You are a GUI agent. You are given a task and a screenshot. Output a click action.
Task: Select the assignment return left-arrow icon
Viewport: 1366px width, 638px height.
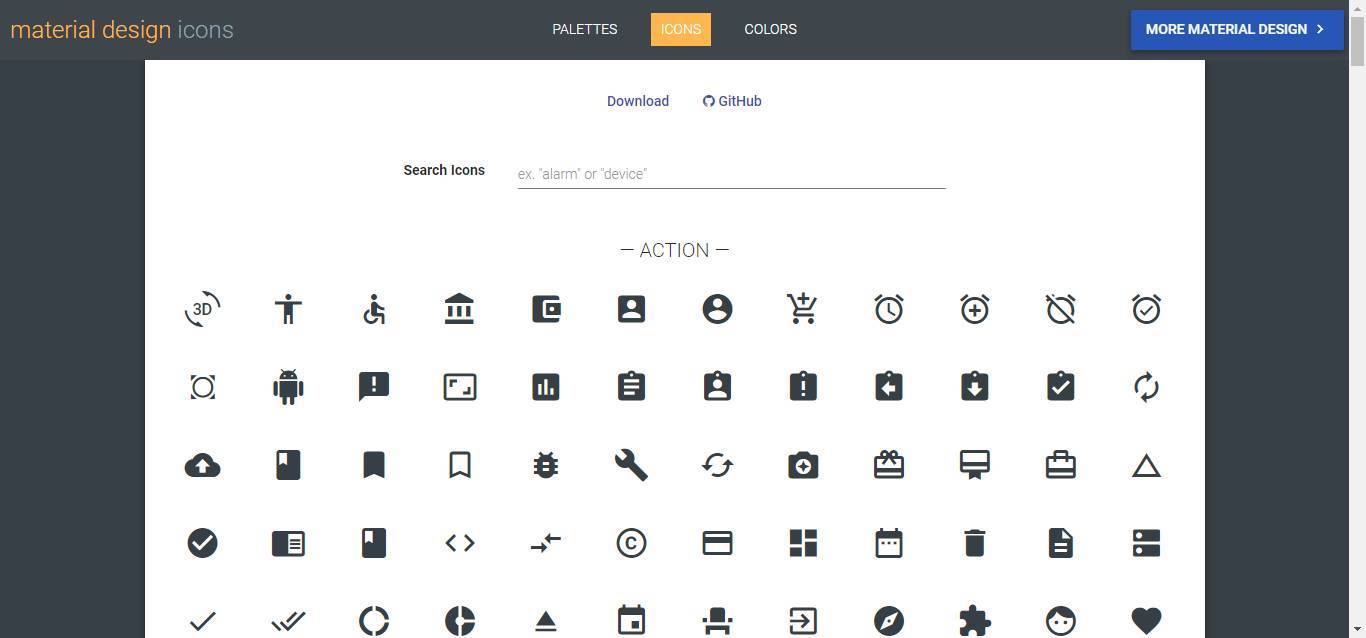point(889,387)
